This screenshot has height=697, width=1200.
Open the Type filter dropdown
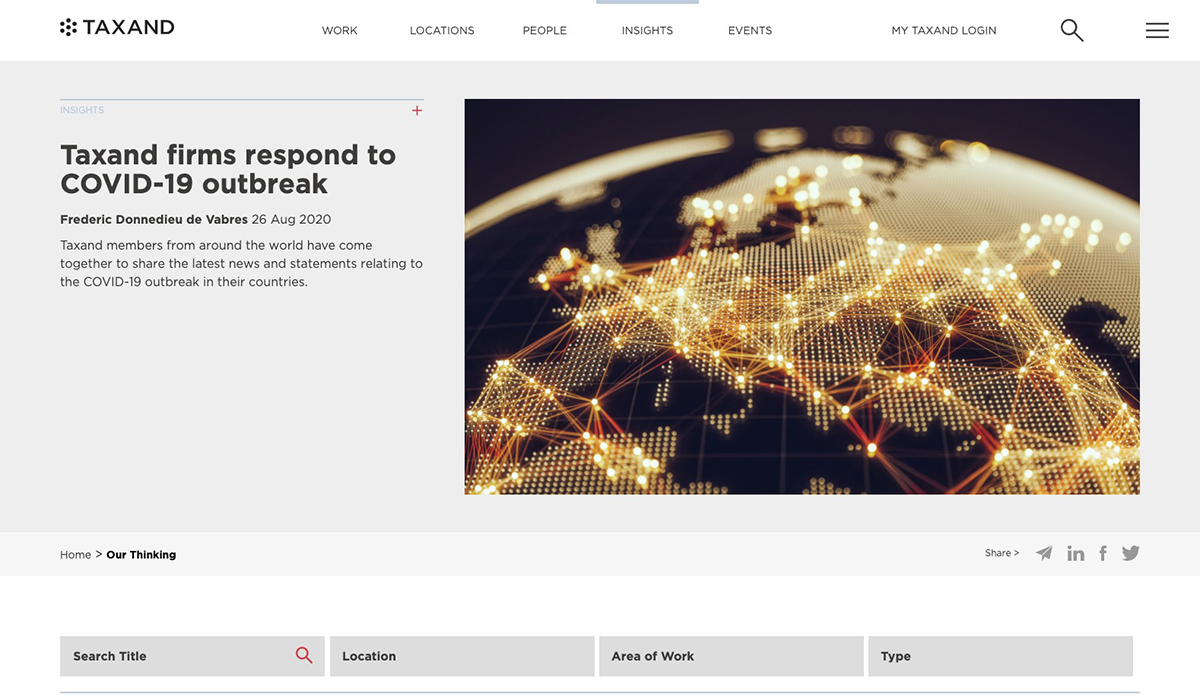(x=1000, y=656)
